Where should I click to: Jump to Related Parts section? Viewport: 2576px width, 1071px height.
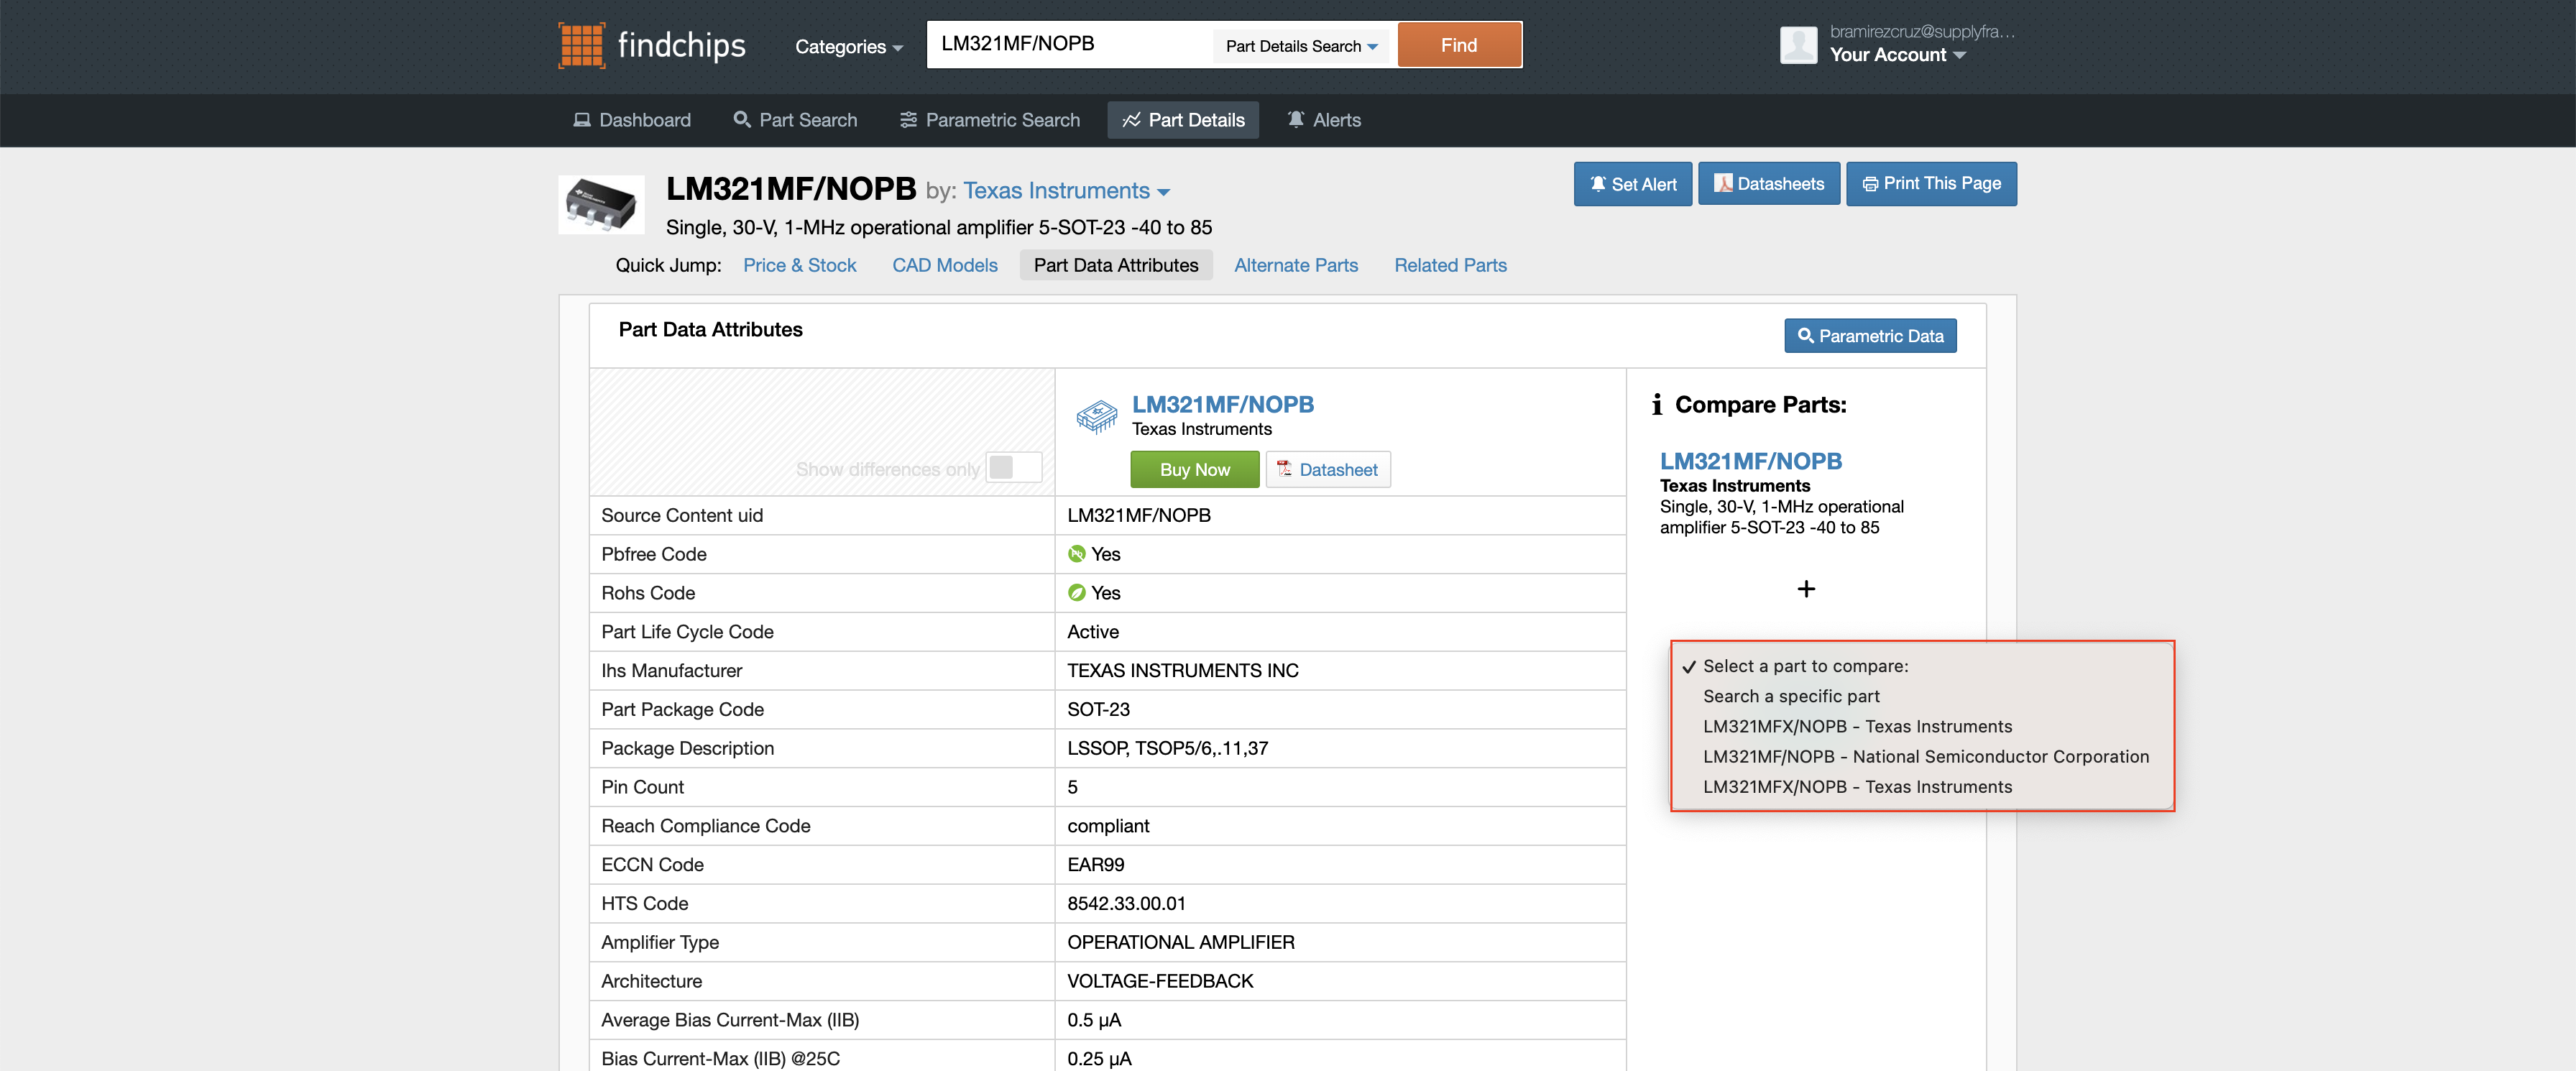coord(1450,265)
